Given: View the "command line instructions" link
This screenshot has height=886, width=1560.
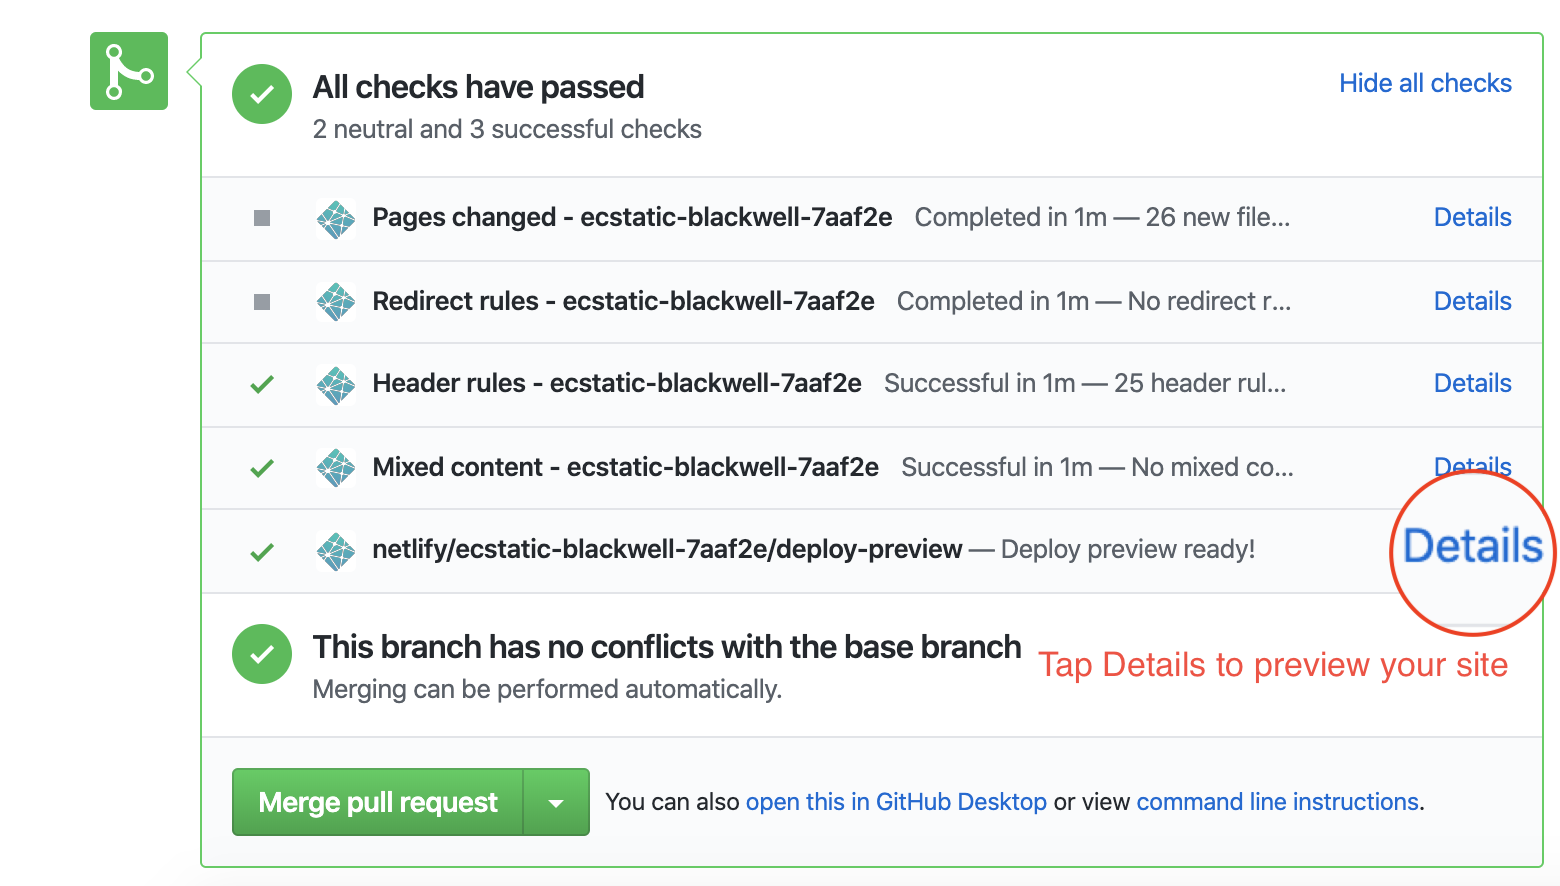Looking at the screenshot, I should [1277, 801].
